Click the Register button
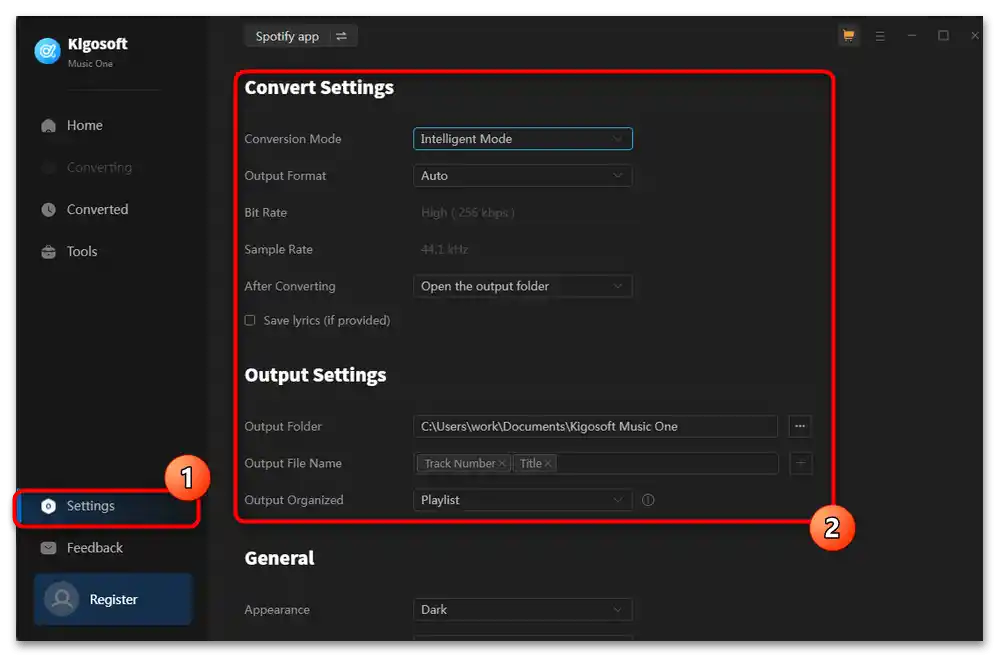Viewport: 999px width, 657px height. pos(113,600)
